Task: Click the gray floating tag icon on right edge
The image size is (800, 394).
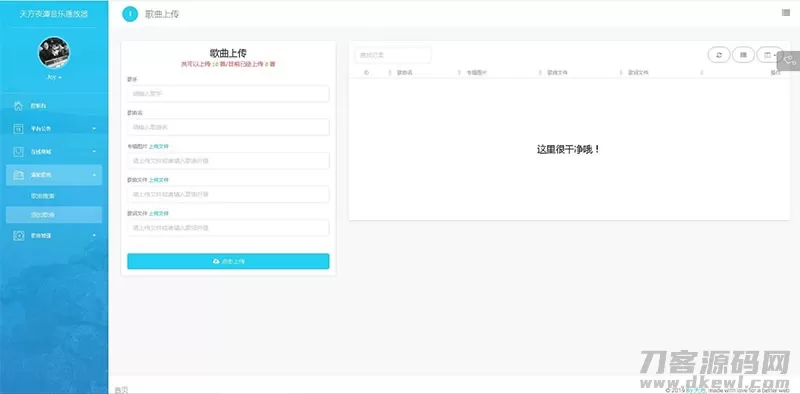Action: pos(789,60)
